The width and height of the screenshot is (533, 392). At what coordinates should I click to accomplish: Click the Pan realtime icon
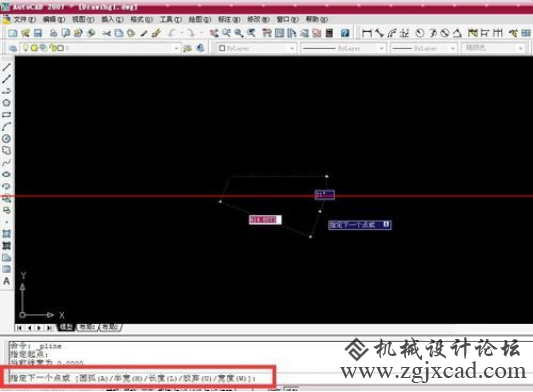[214, 33]
